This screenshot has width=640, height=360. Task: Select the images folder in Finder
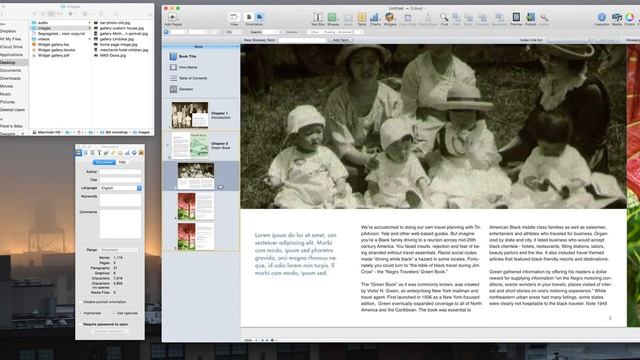61,28
